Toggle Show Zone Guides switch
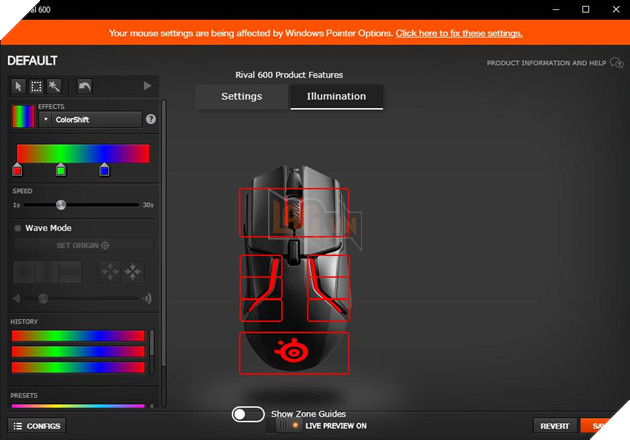Image resolution: width=630 pixels, height=440 pixels. (x=248, y=414)
